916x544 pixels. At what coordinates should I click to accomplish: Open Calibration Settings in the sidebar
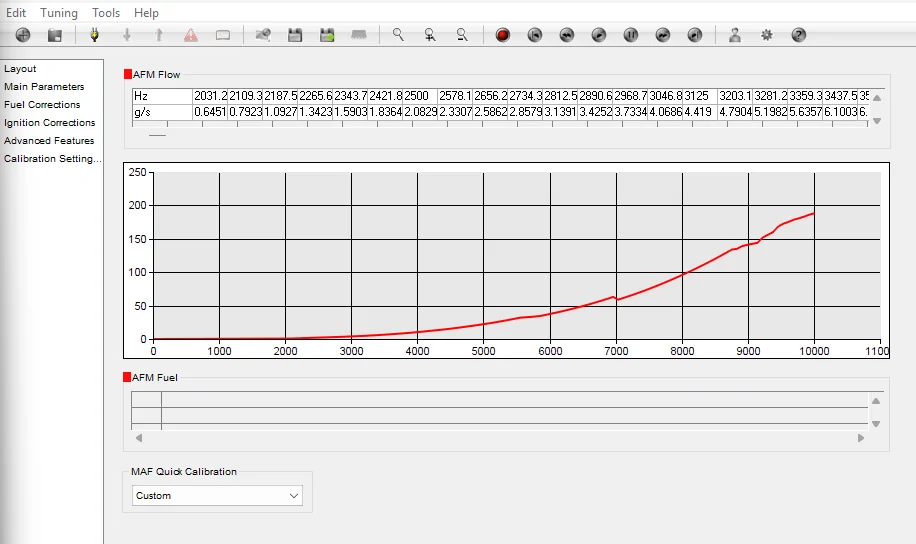click(53, 159)
